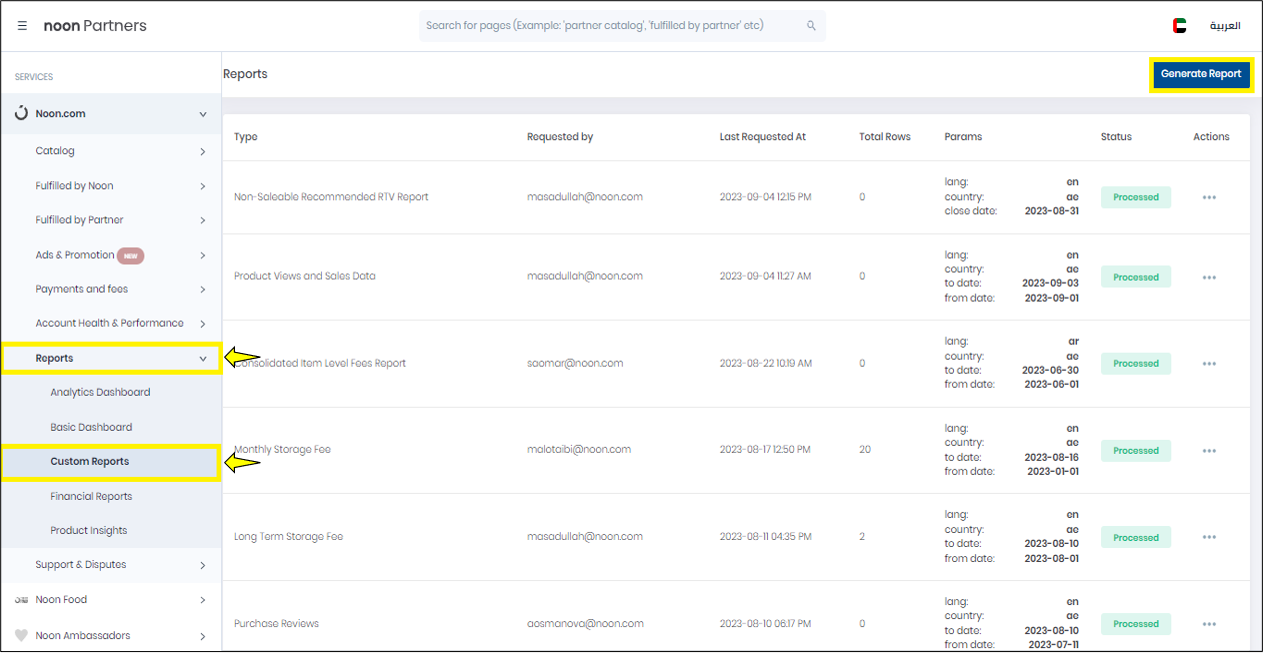Open actions menu for Monthly Storage Fee
This screenshot has width=1265, height=656.
click(1209, 451)
